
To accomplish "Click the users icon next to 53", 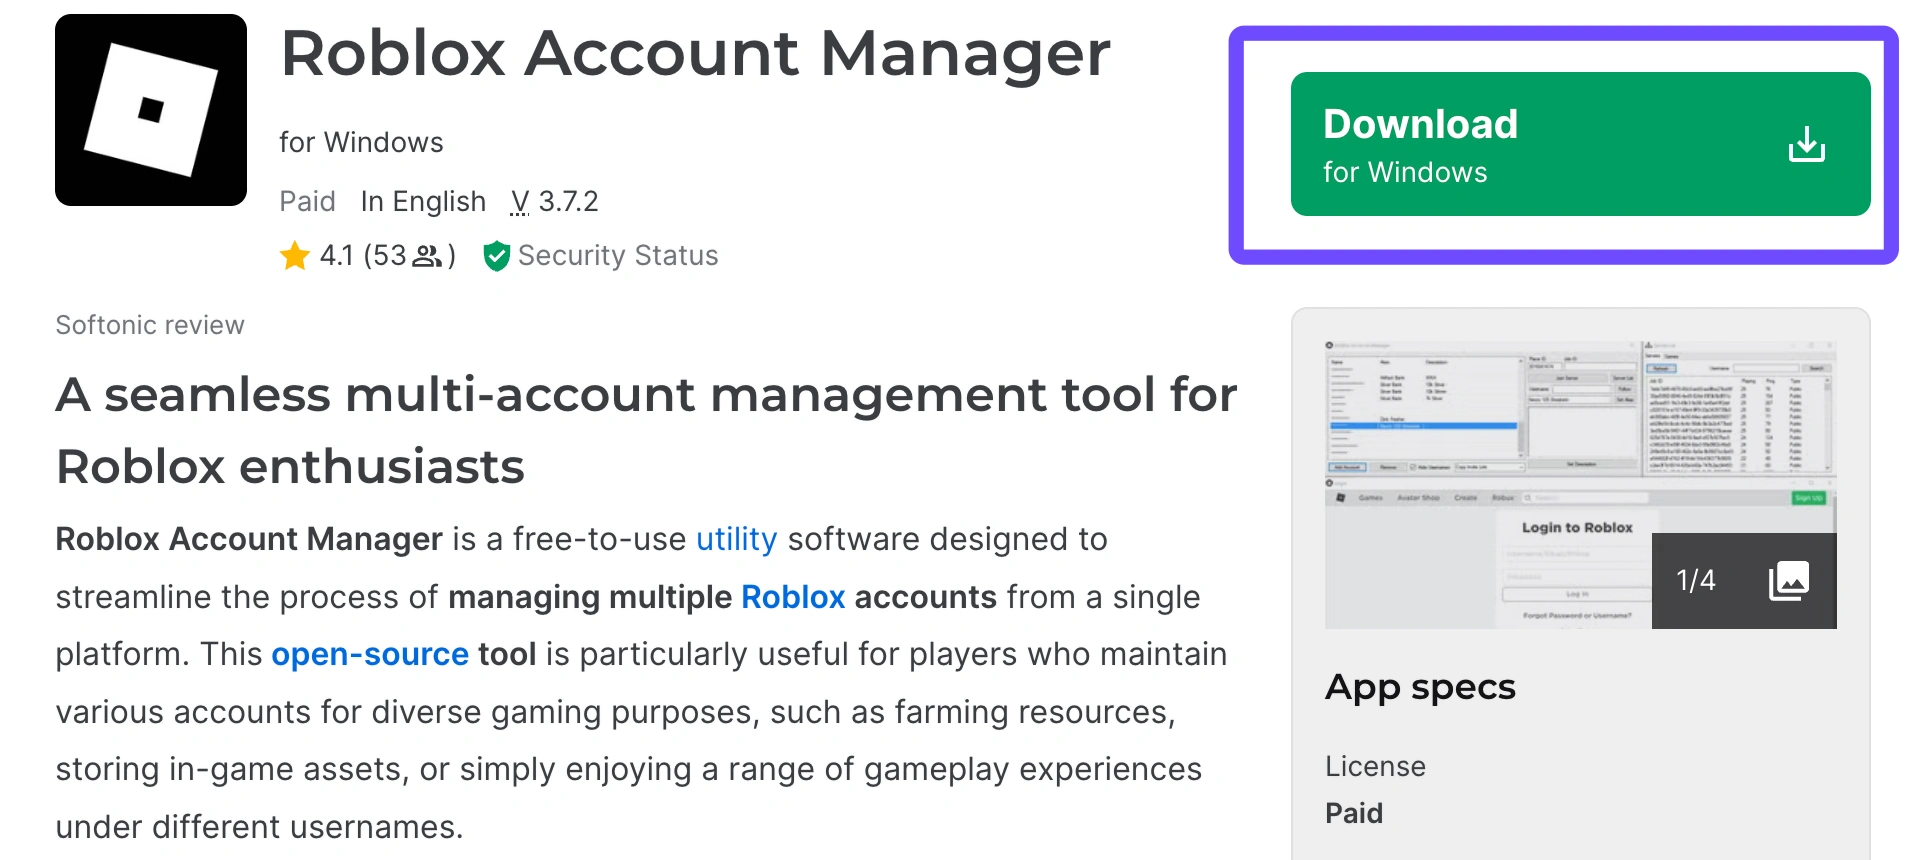I will [427, 257].
